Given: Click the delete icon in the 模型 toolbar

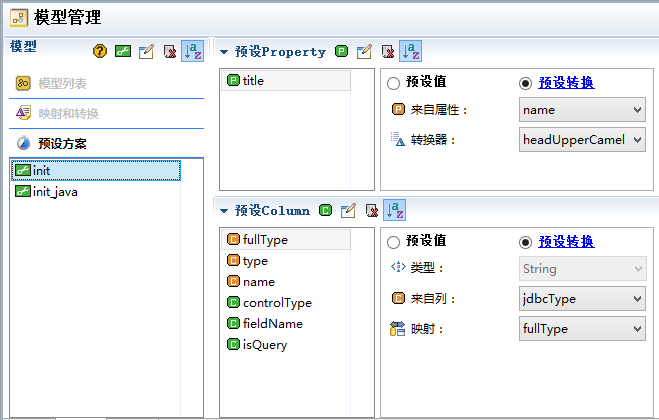Looking at the screenshot, I should (x=170, y=51).
